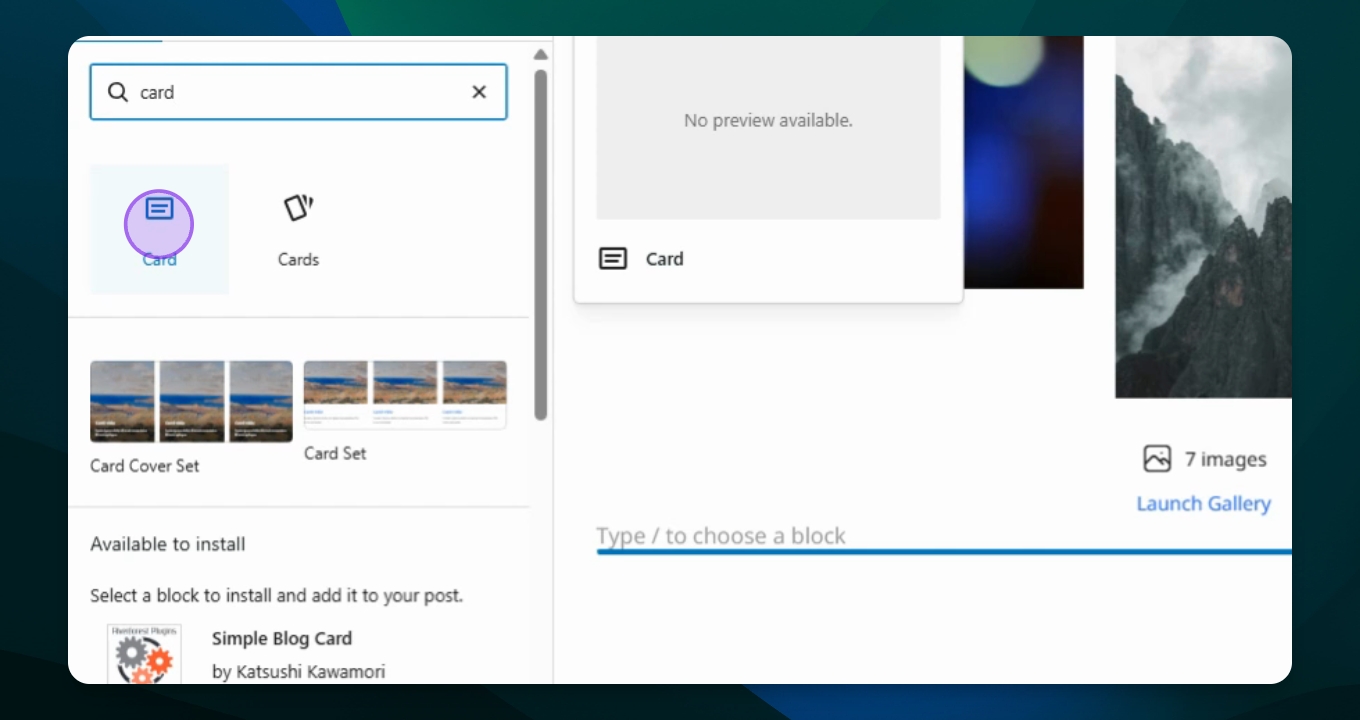Click the inserter scrollbar up arrow
1360x720 pixels.
pos(541,54)
